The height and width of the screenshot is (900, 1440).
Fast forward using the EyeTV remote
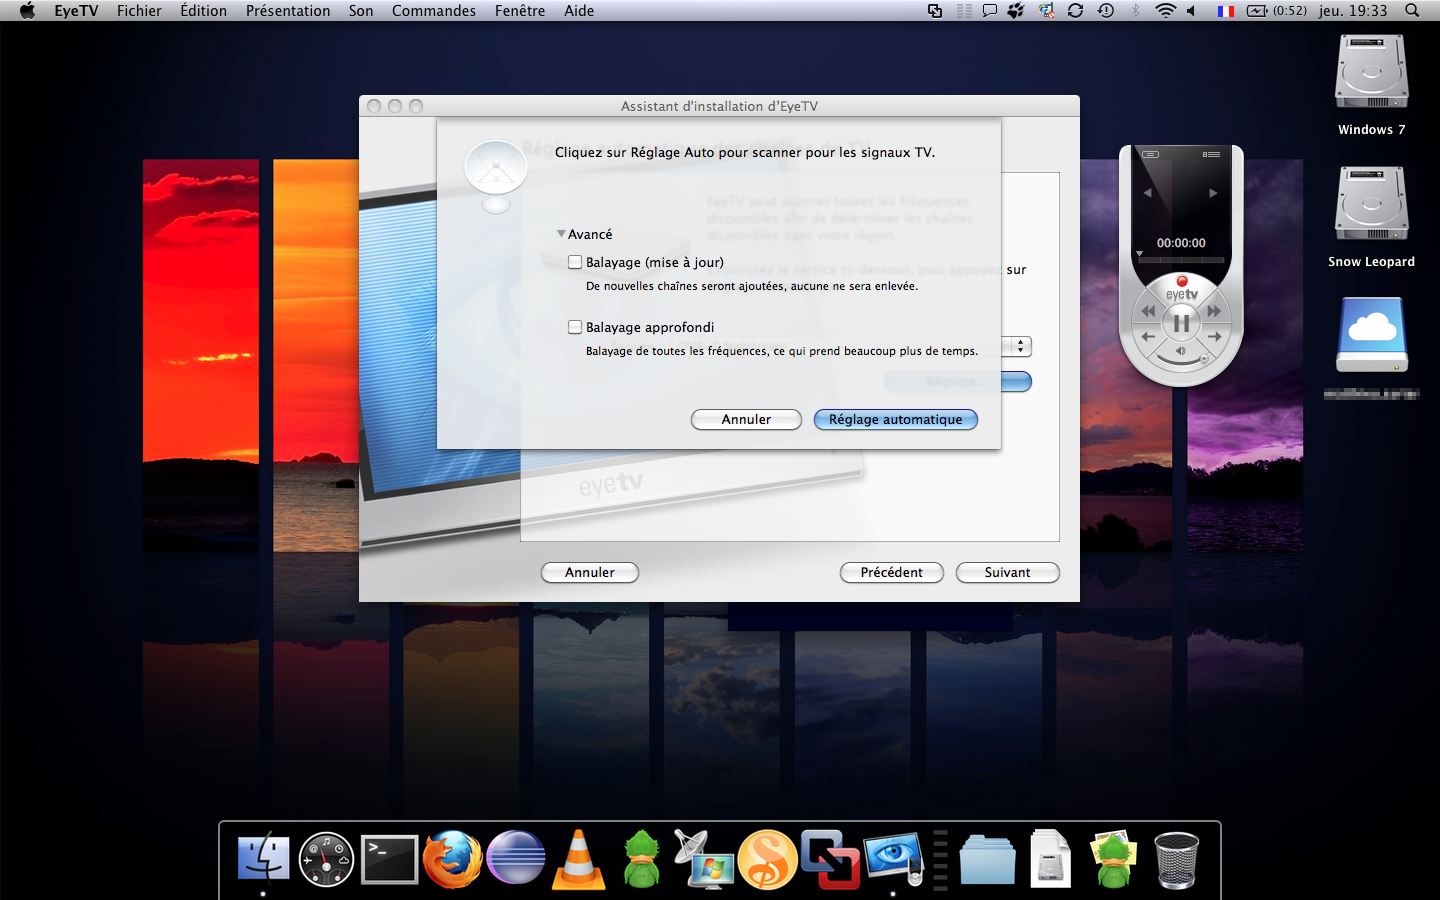click(1214, 311)
